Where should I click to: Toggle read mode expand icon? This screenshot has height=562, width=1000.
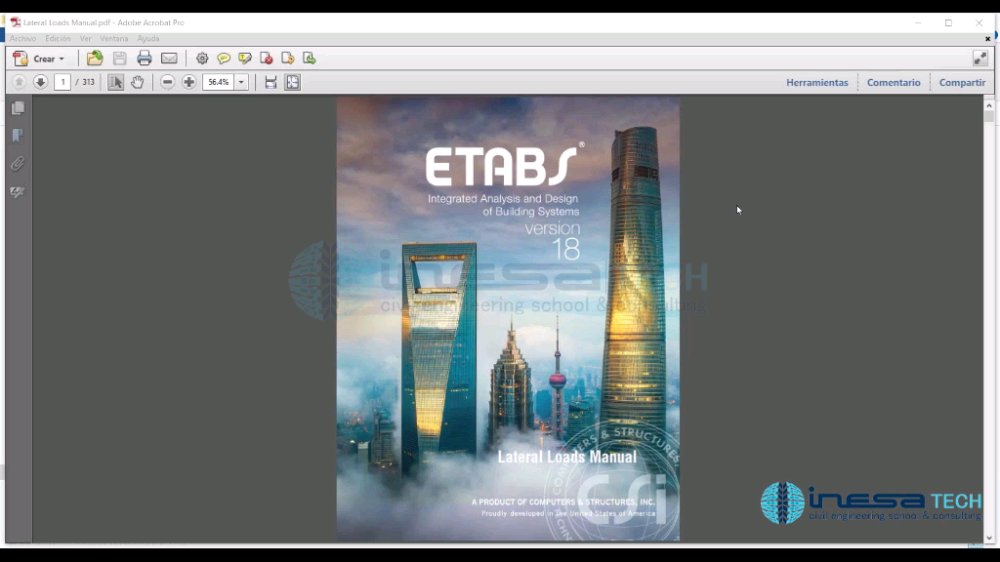coord(980,59)
